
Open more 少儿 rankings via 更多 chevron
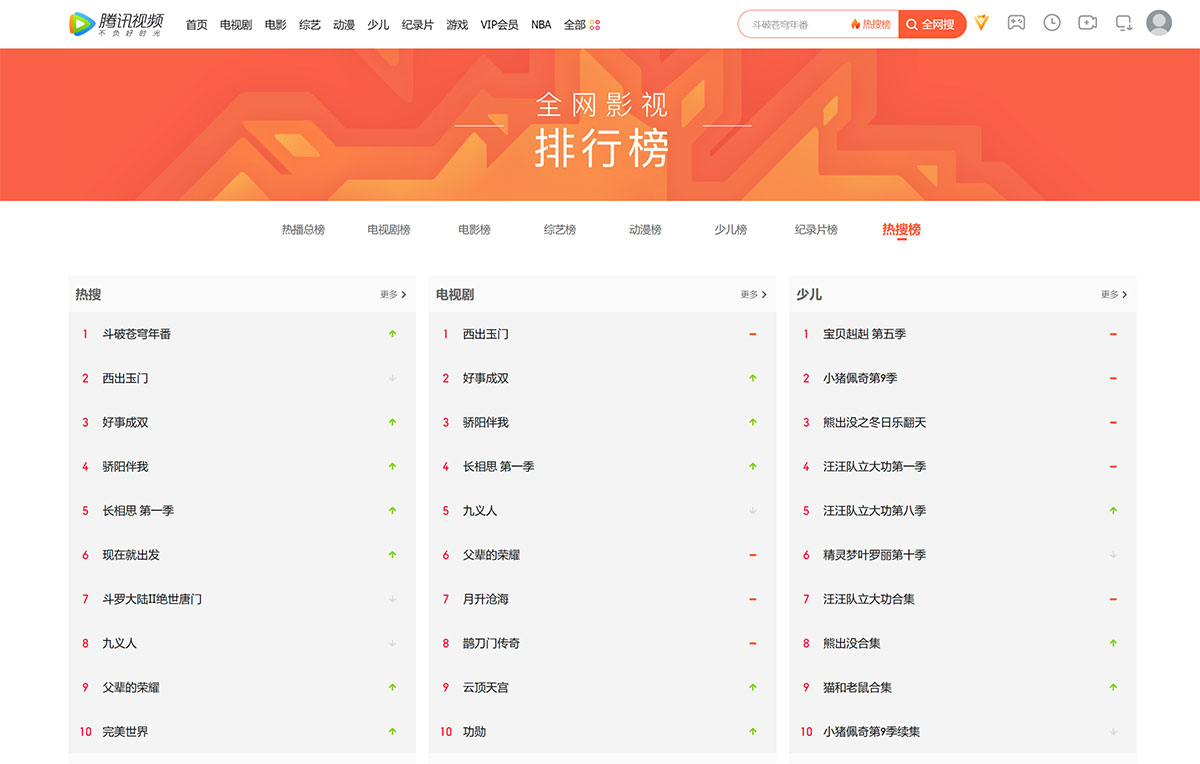point(1108,294)
